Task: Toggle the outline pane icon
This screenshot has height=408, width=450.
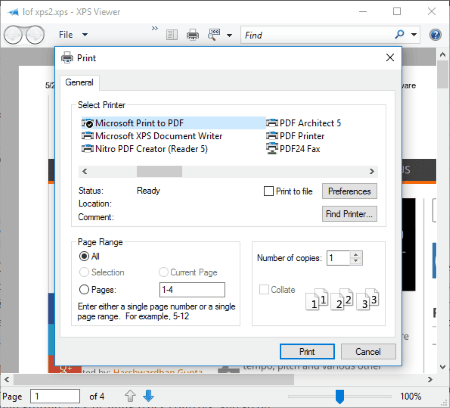Action: pyautogui.click(x=172, y=35)
